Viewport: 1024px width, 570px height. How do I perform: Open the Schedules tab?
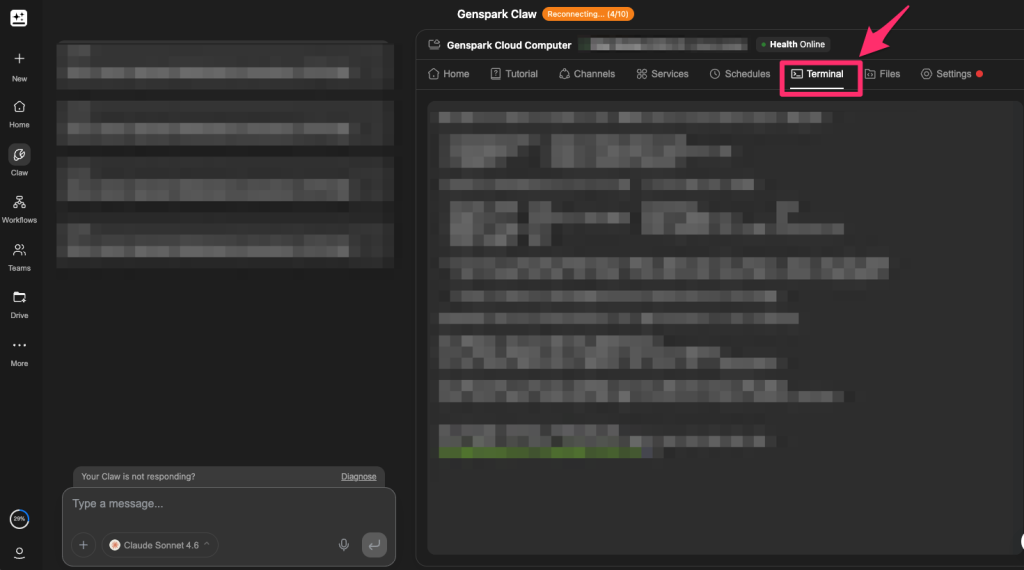click(x=740, y=74)
